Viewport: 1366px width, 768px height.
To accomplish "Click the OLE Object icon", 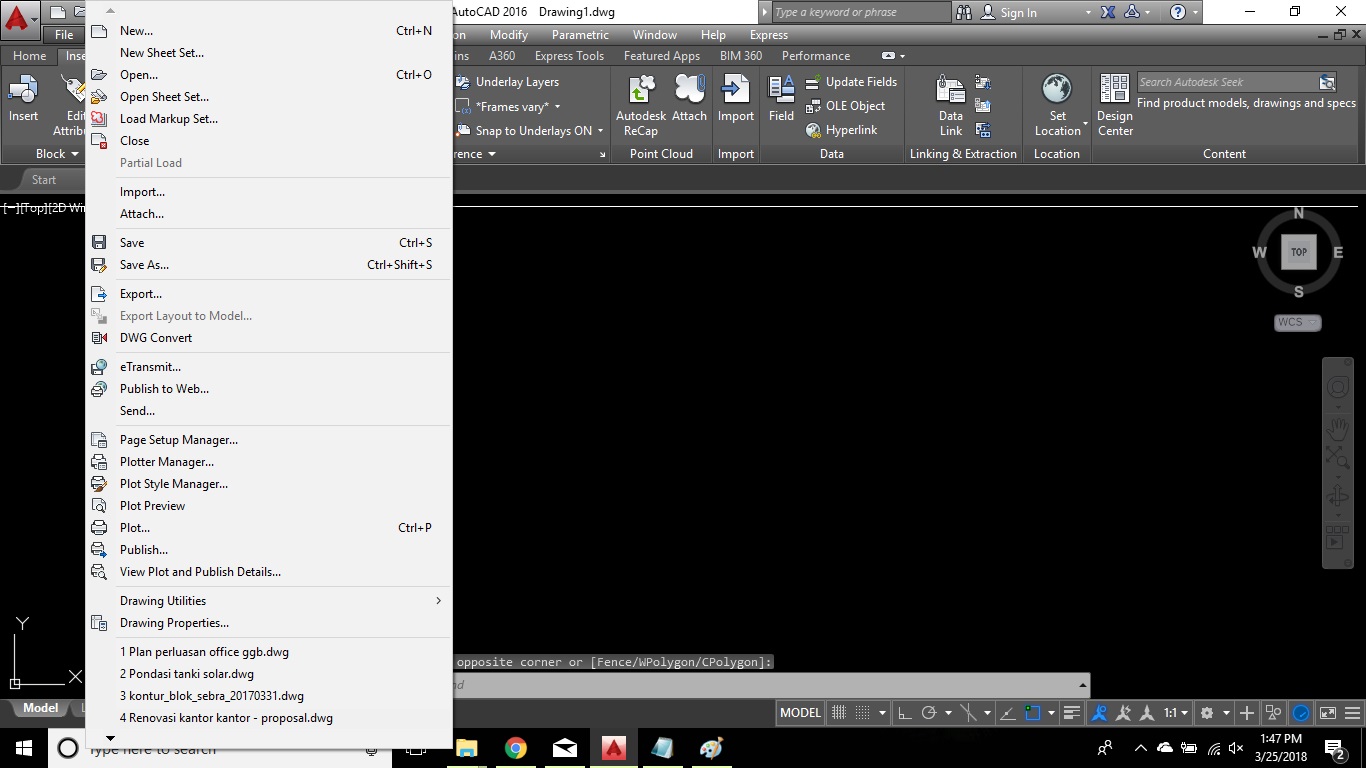I will click(813, 106).
